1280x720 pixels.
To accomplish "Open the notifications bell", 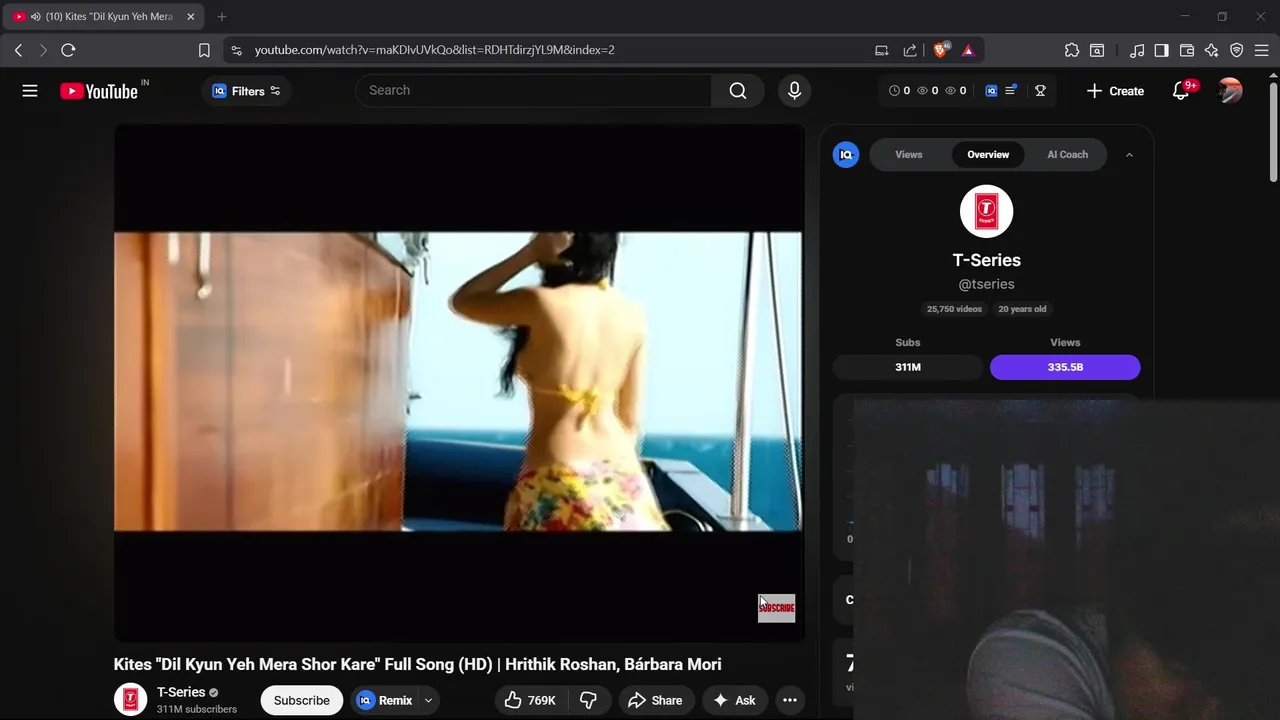I will [1181, 91].
